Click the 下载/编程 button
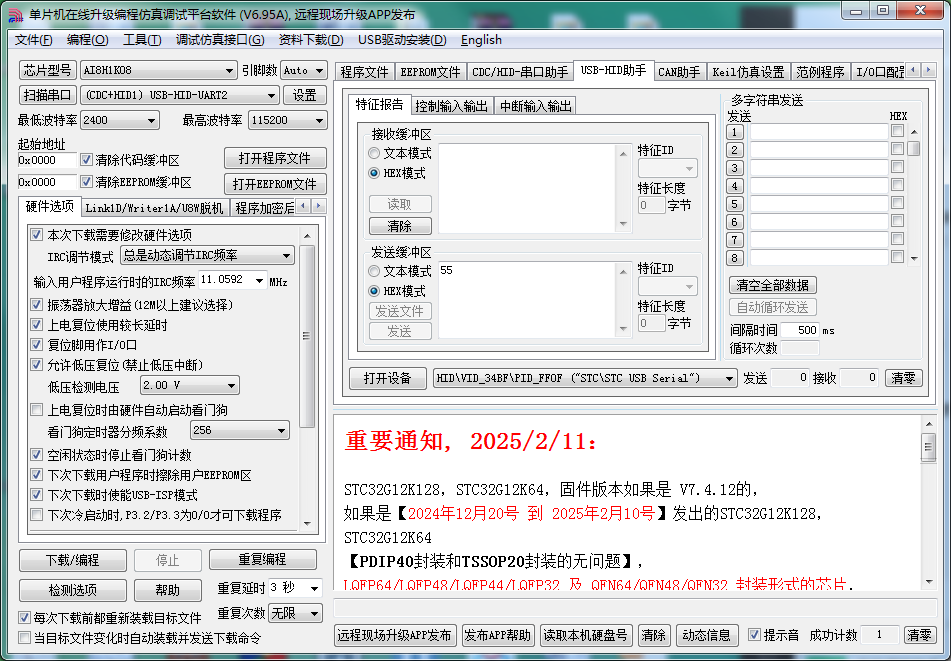 click(x=73, y=560)
